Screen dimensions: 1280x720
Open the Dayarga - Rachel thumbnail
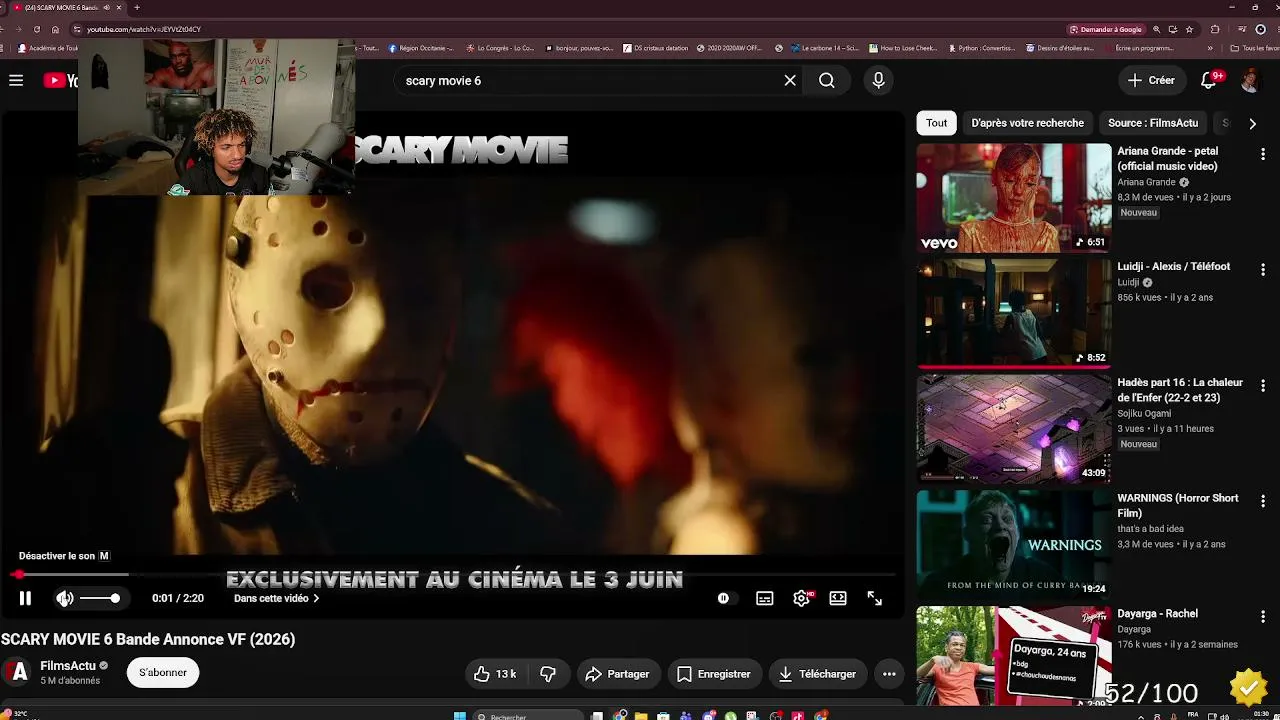(1014, 657)
